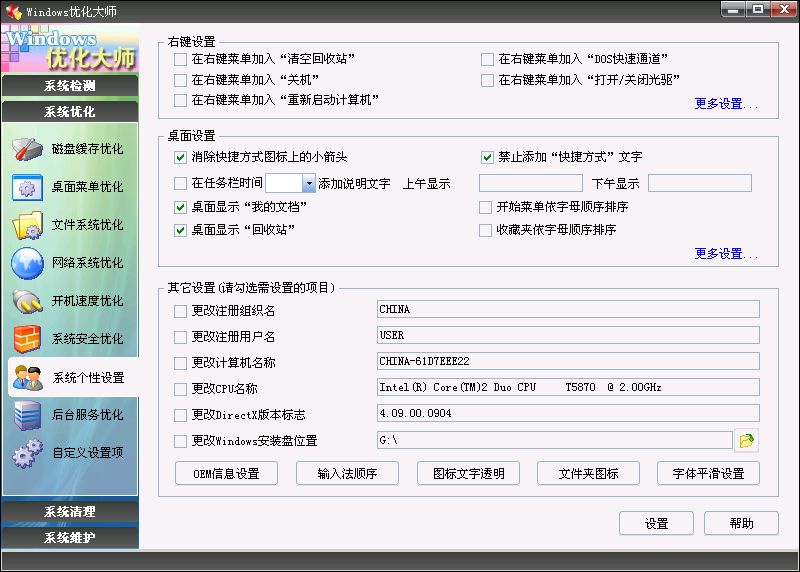The width and height of the screenshot is (800, 572).
Task: Click the CHINA organization name field
Action: tap(568, 309)
